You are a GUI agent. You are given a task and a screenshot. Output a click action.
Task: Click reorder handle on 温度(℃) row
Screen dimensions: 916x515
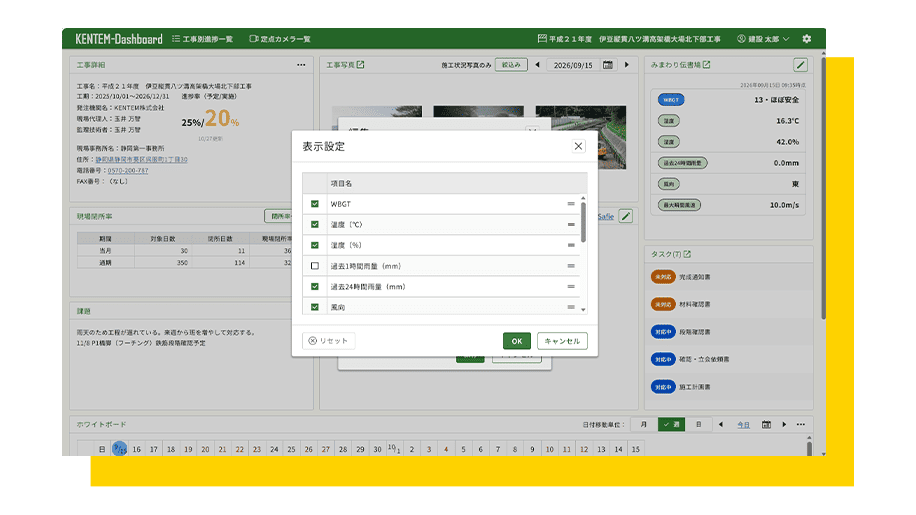571,224
